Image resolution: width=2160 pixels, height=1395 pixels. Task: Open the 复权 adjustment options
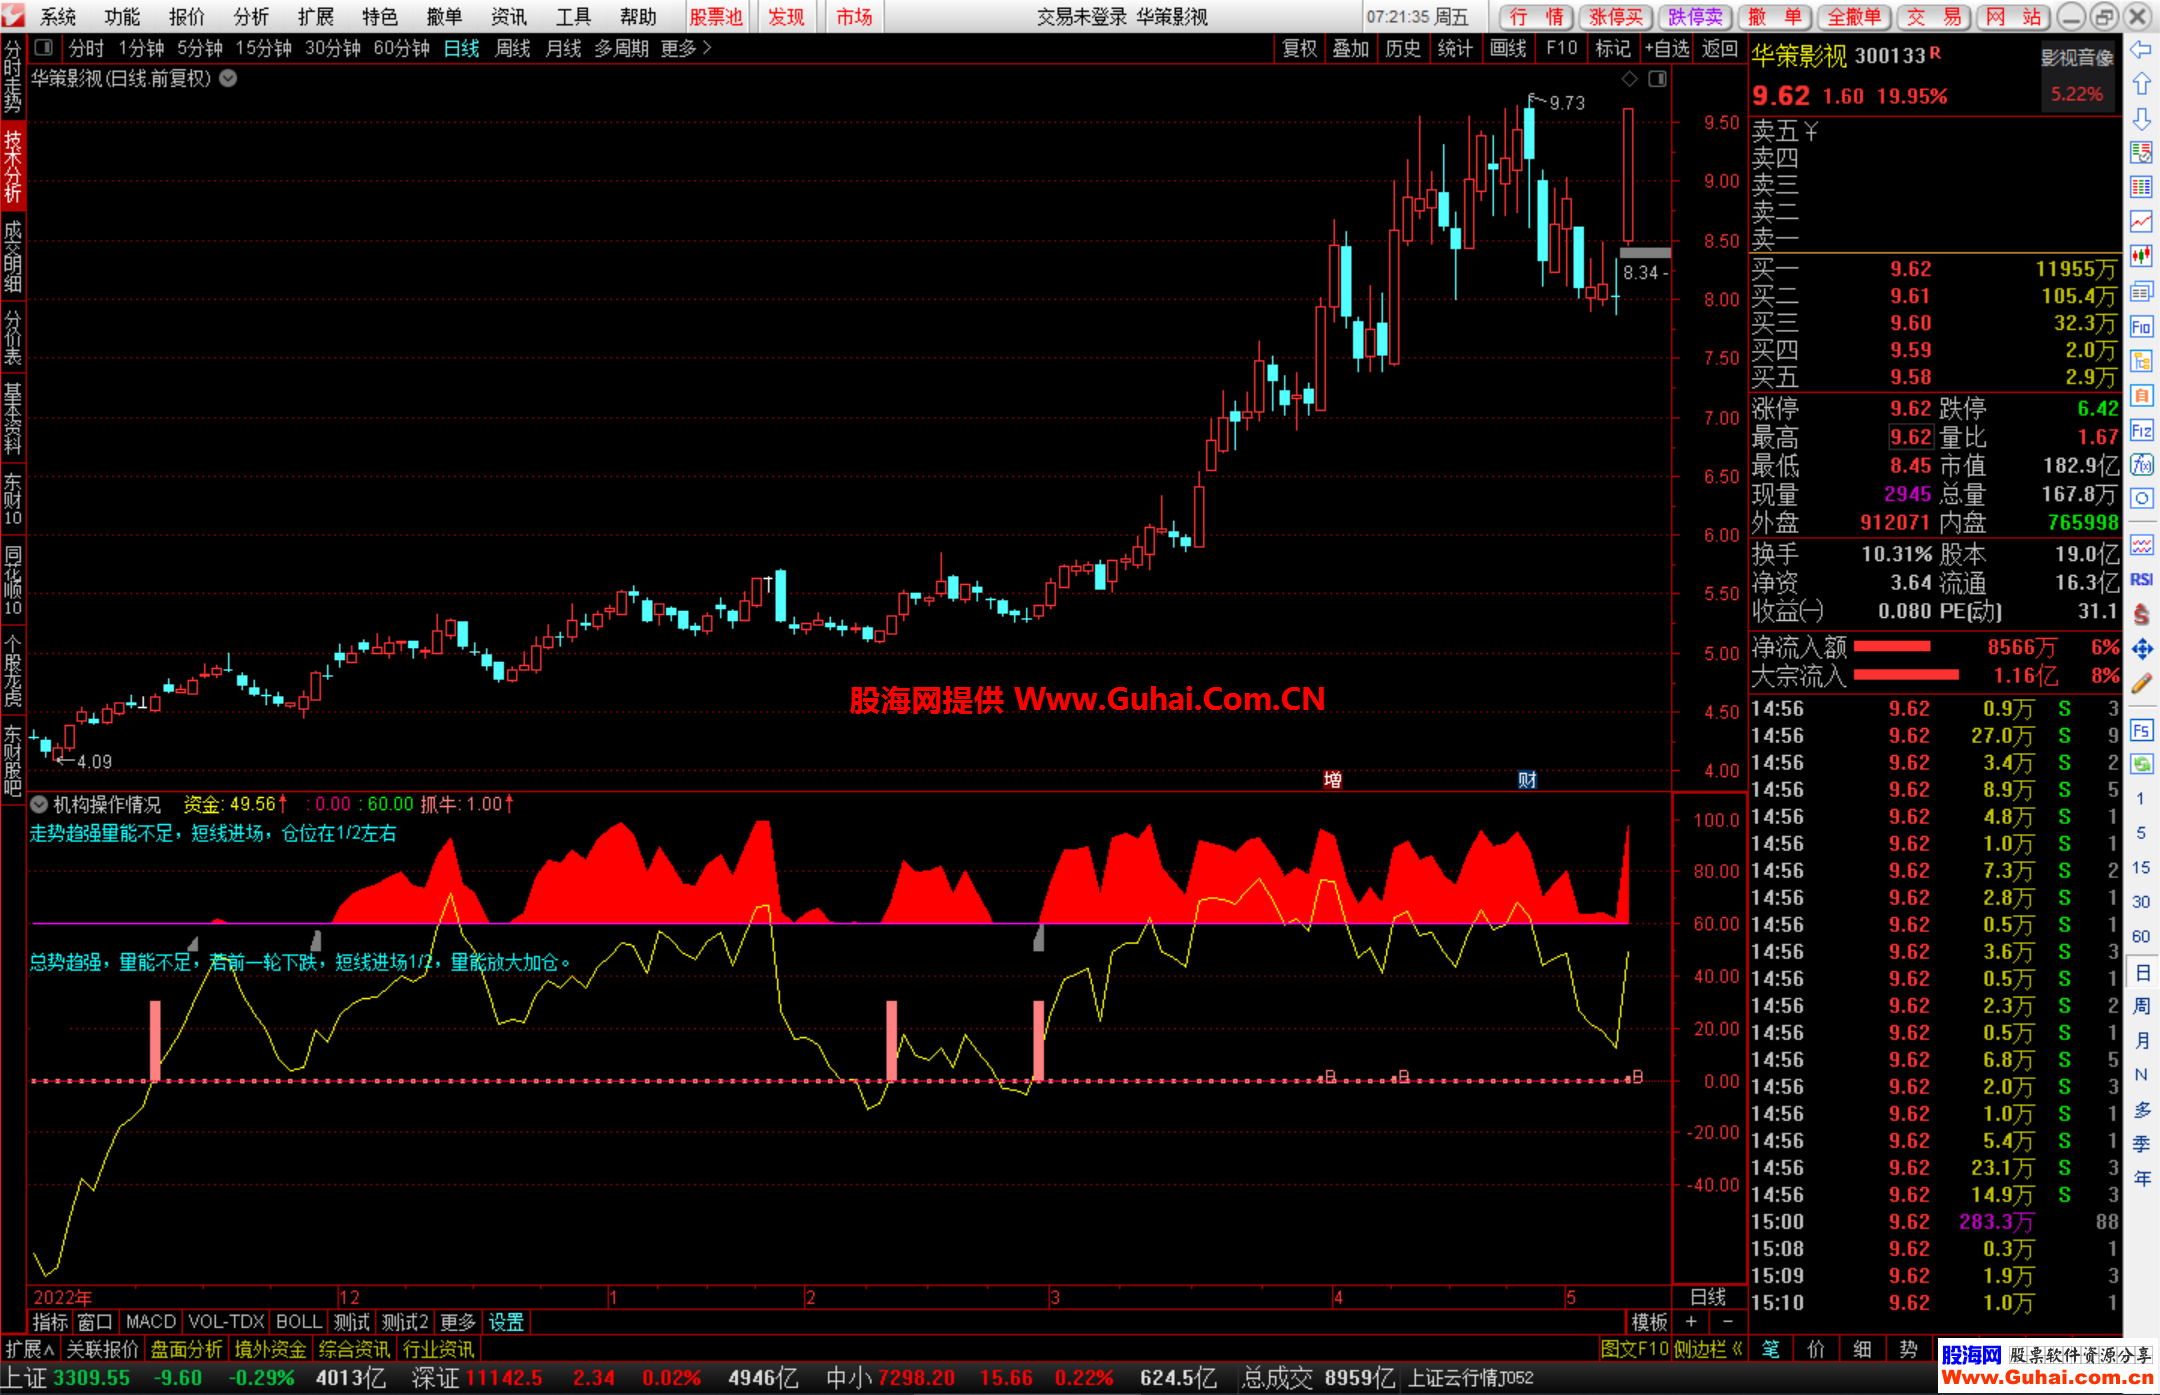[1299, 48]
